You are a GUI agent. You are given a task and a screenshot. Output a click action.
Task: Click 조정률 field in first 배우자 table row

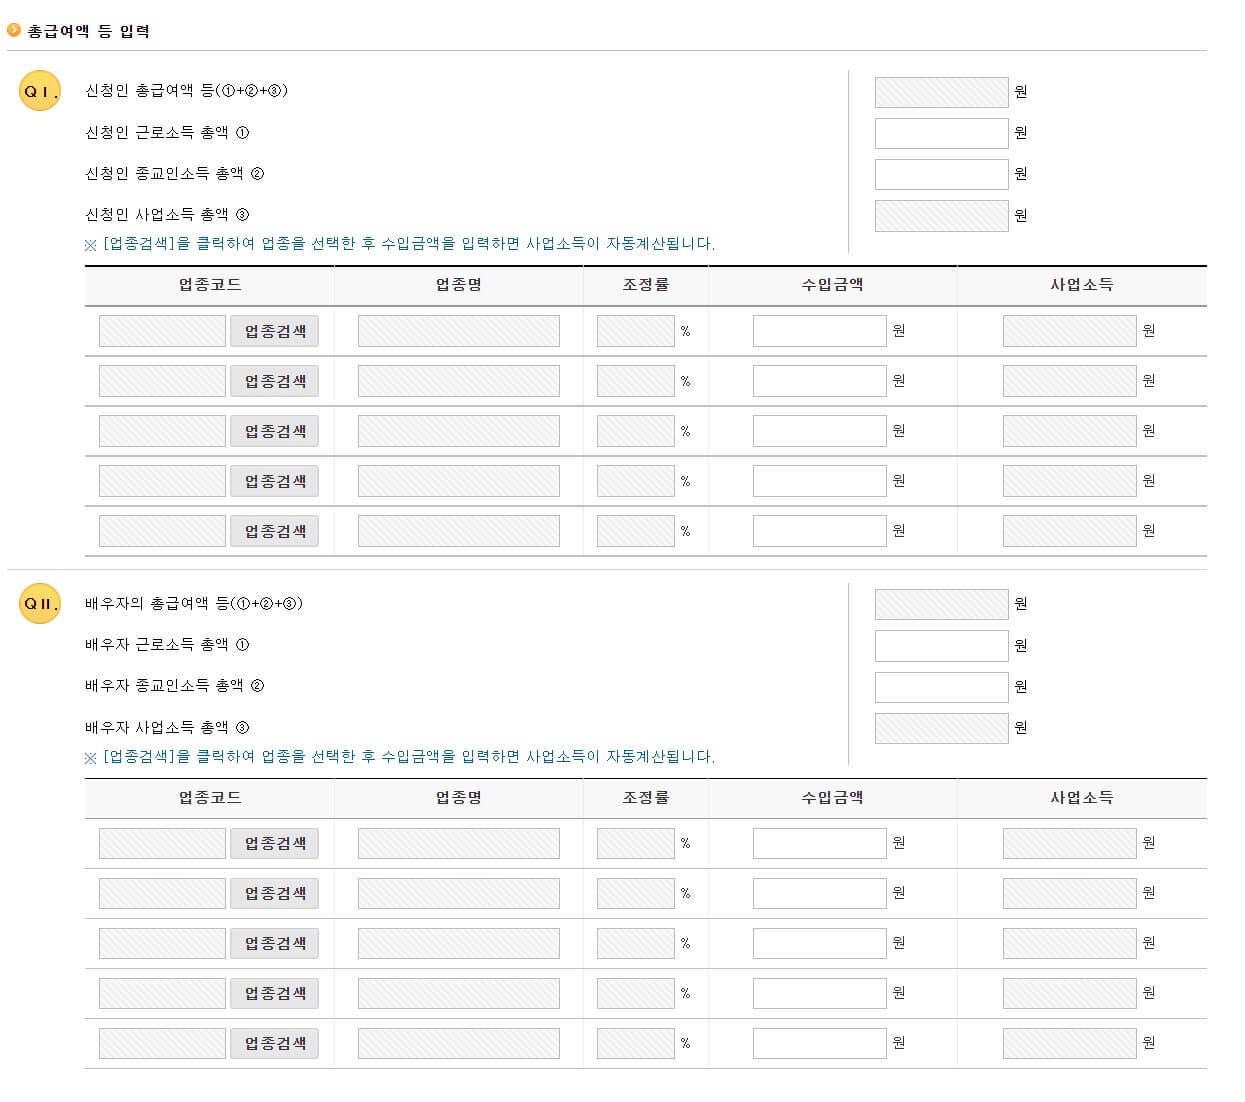point(635,843)
